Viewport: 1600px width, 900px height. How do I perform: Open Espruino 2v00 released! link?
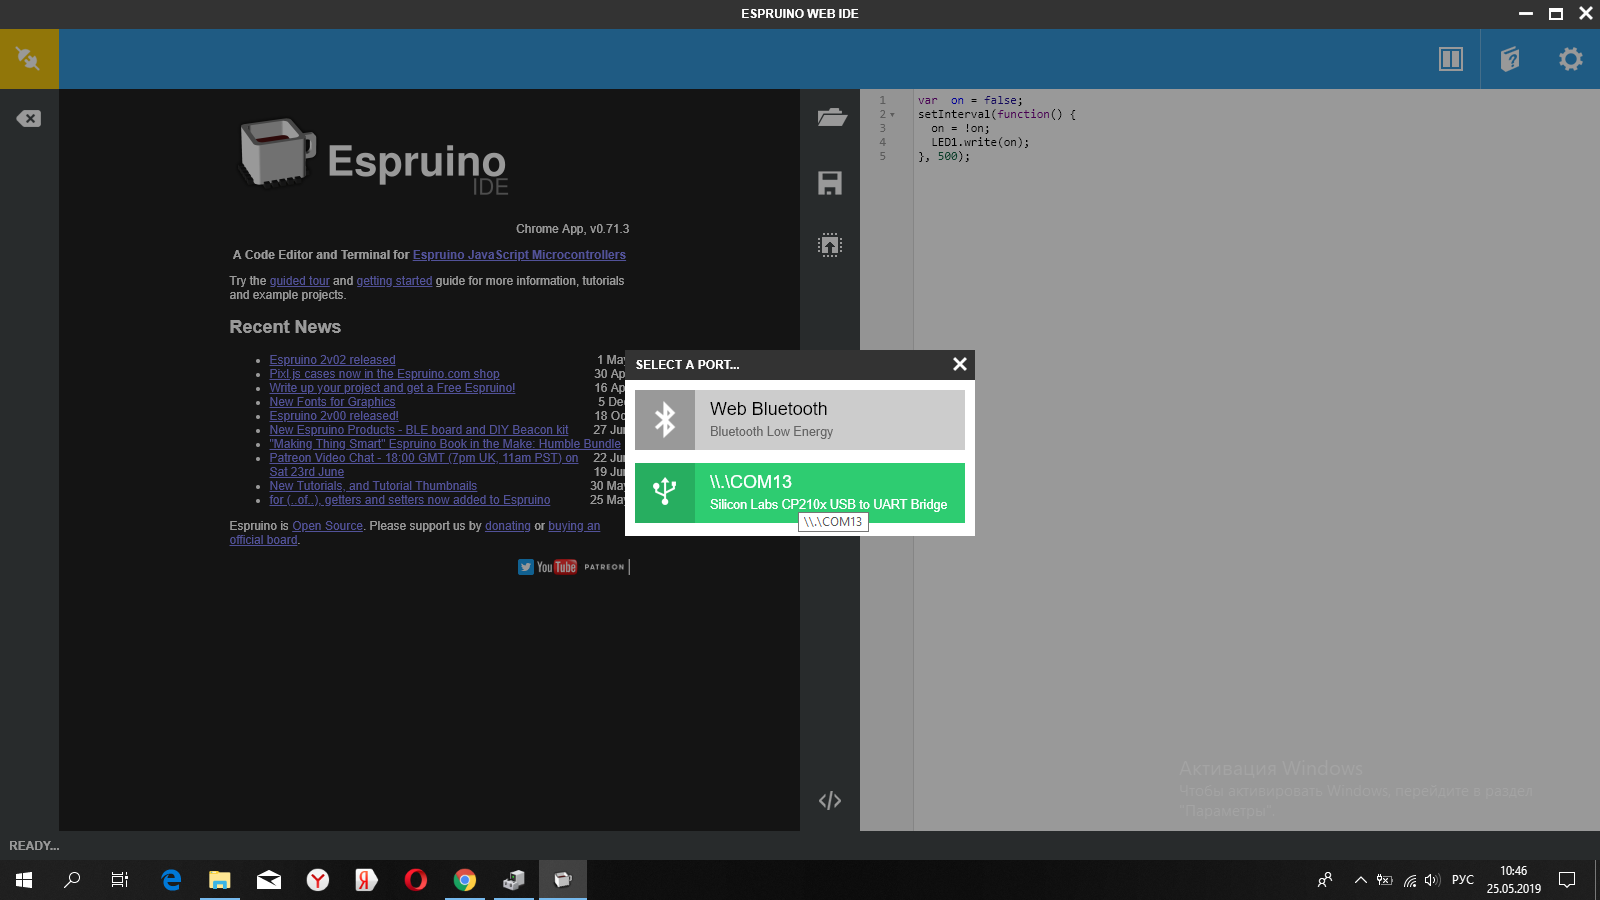[334, 416]
